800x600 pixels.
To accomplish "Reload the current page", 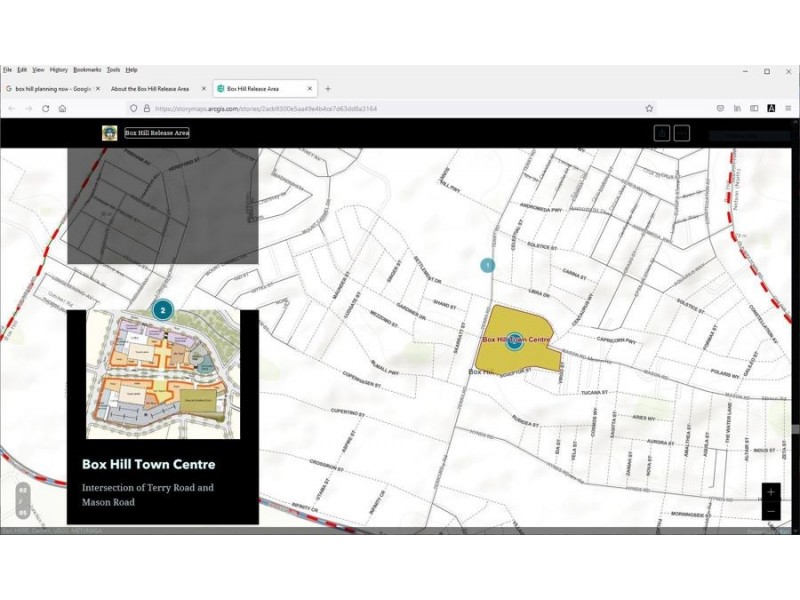I will click(45, 108).
